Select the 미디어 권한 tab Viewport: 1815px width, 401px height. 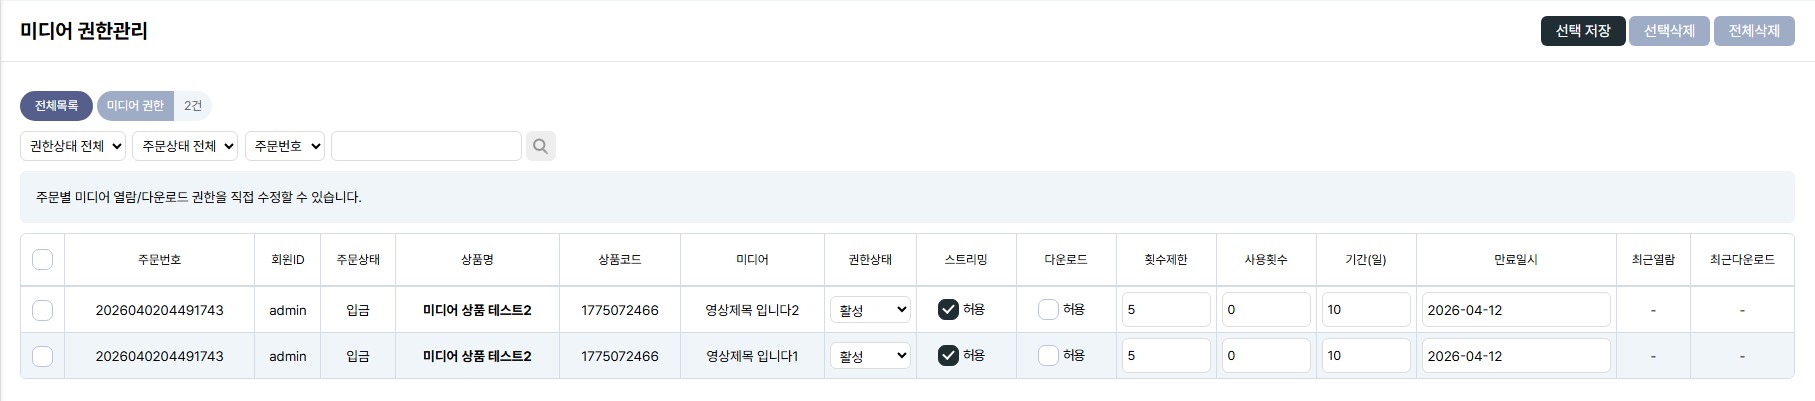click(x=135, y=106)
